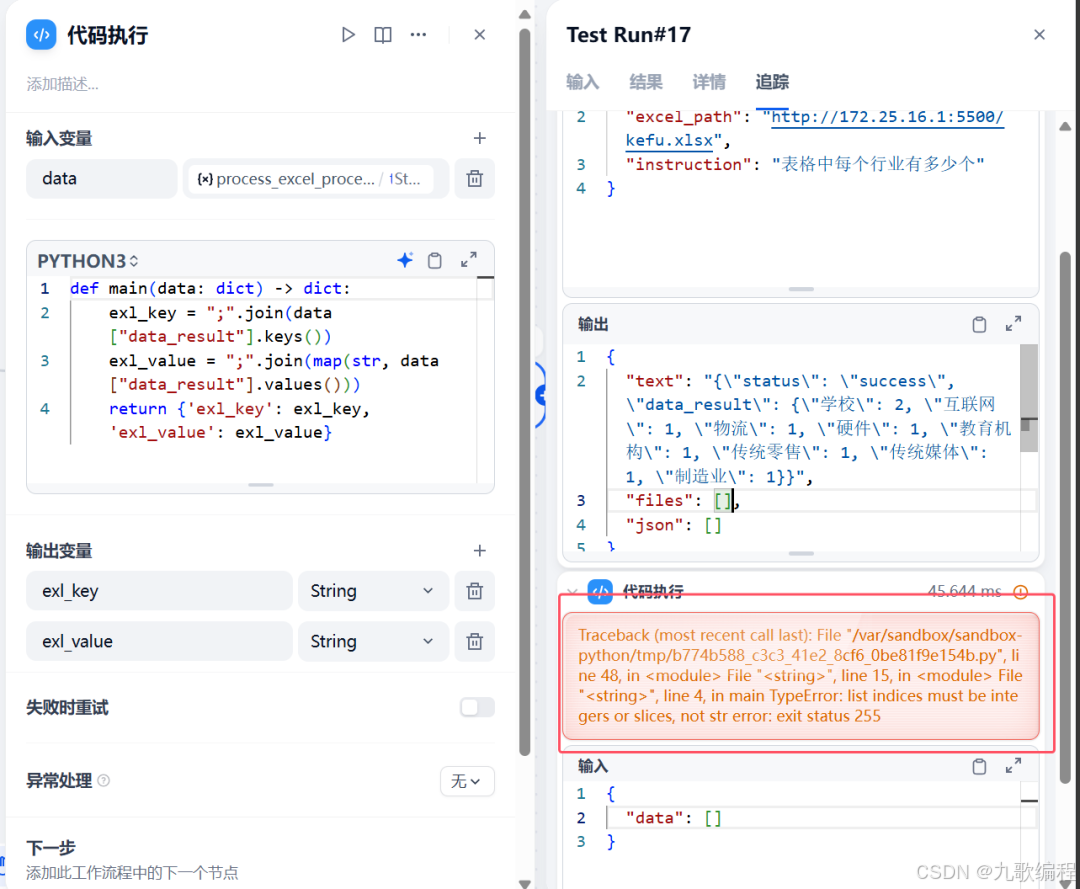The image size is (1080, 889).
Task: Delete the data input variable
Action: click(x=475, y=179)
